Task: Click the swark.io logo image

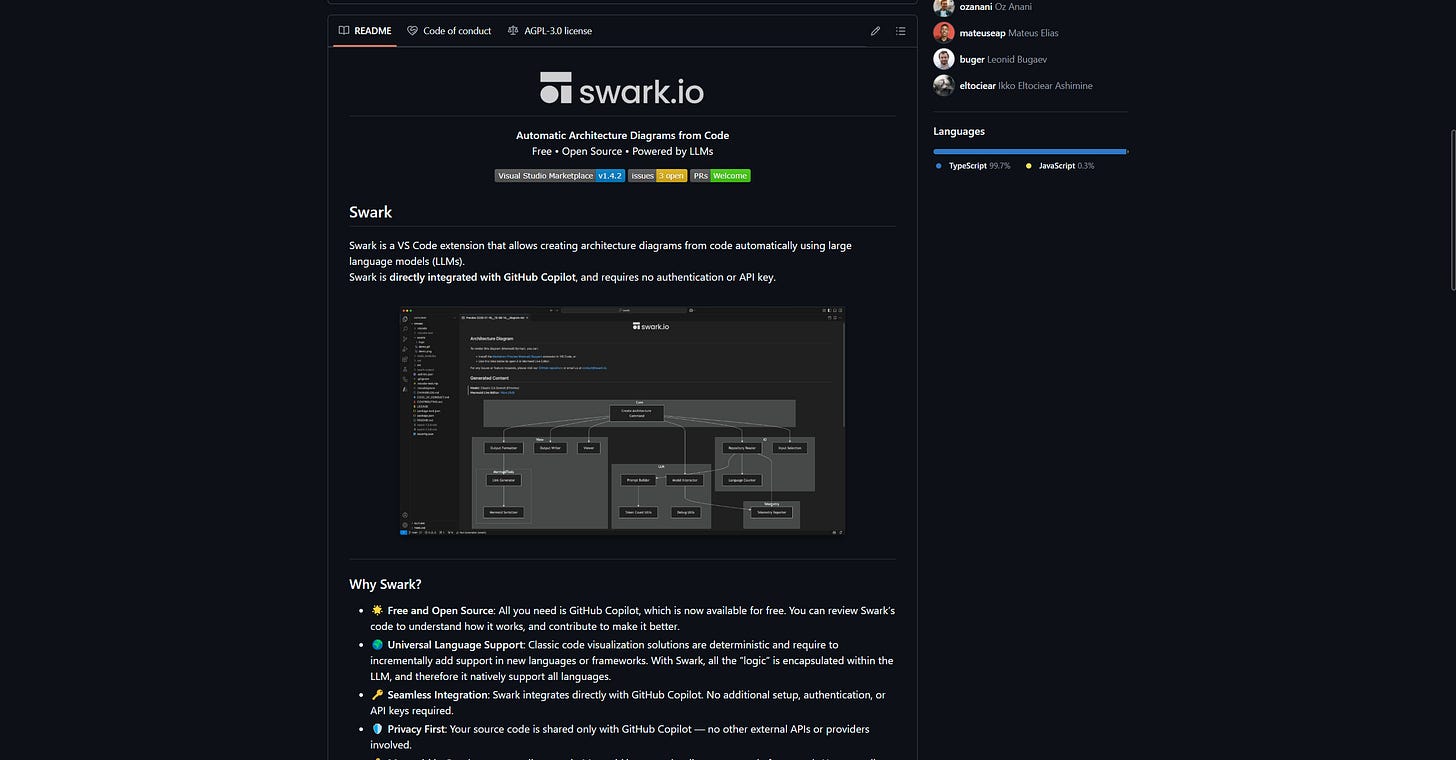Action: (622, 88)
